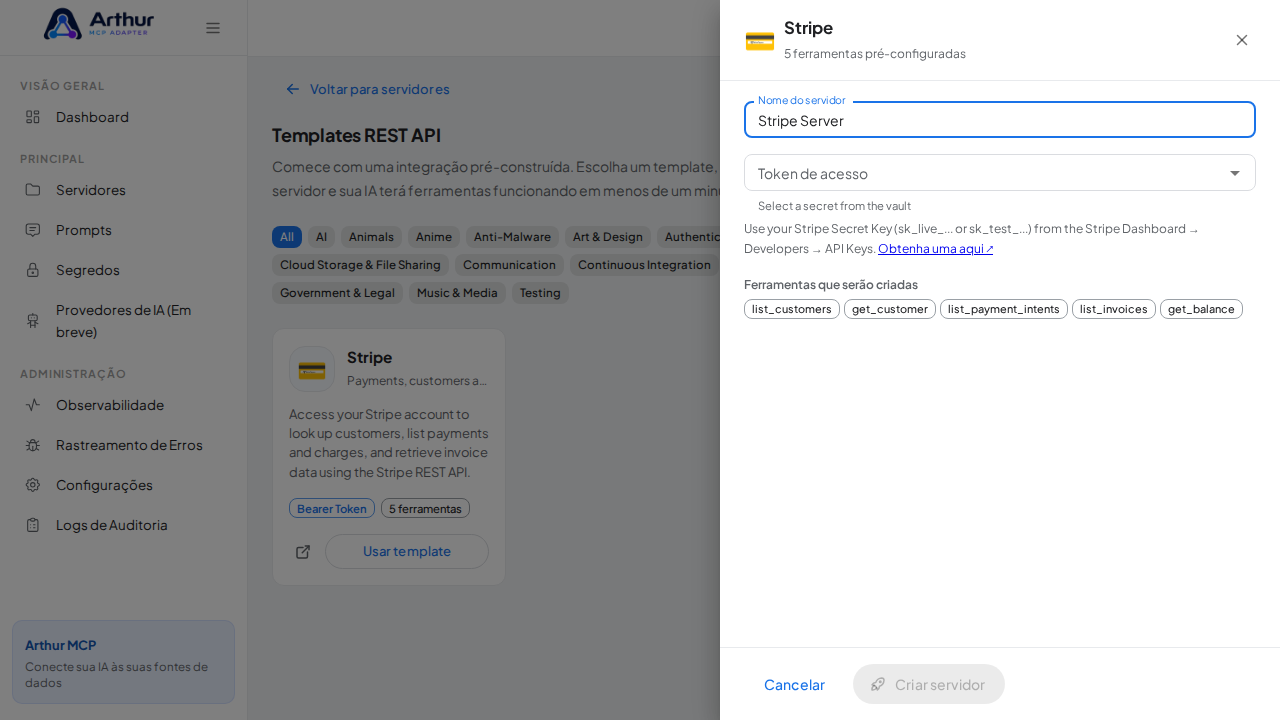The width and height of the screenshot is (1280, 720).
Task: Click Usar template on the Stripe card
Action: point(407,551)
